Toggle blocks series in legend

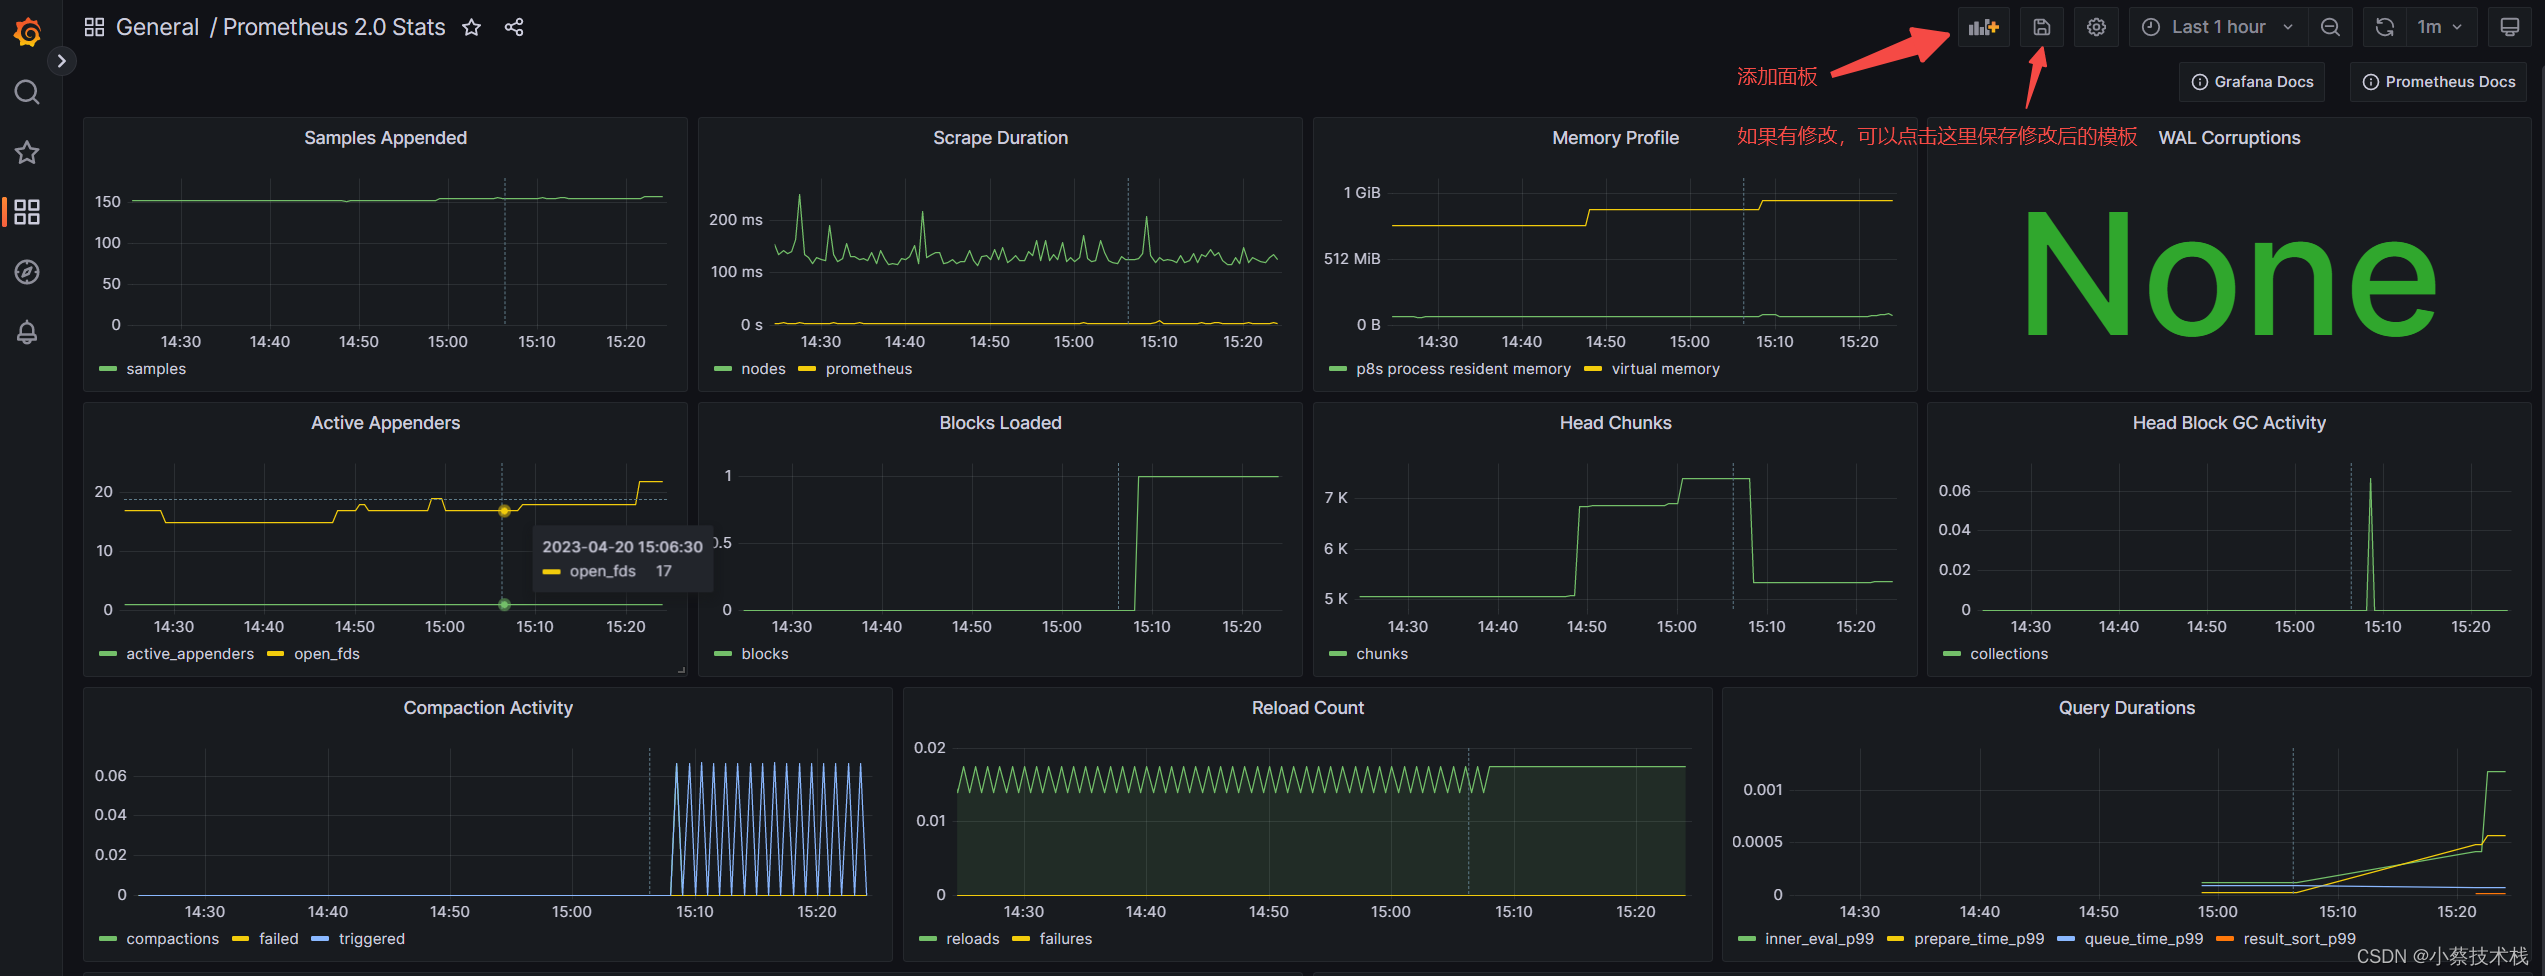pos(764,654)
